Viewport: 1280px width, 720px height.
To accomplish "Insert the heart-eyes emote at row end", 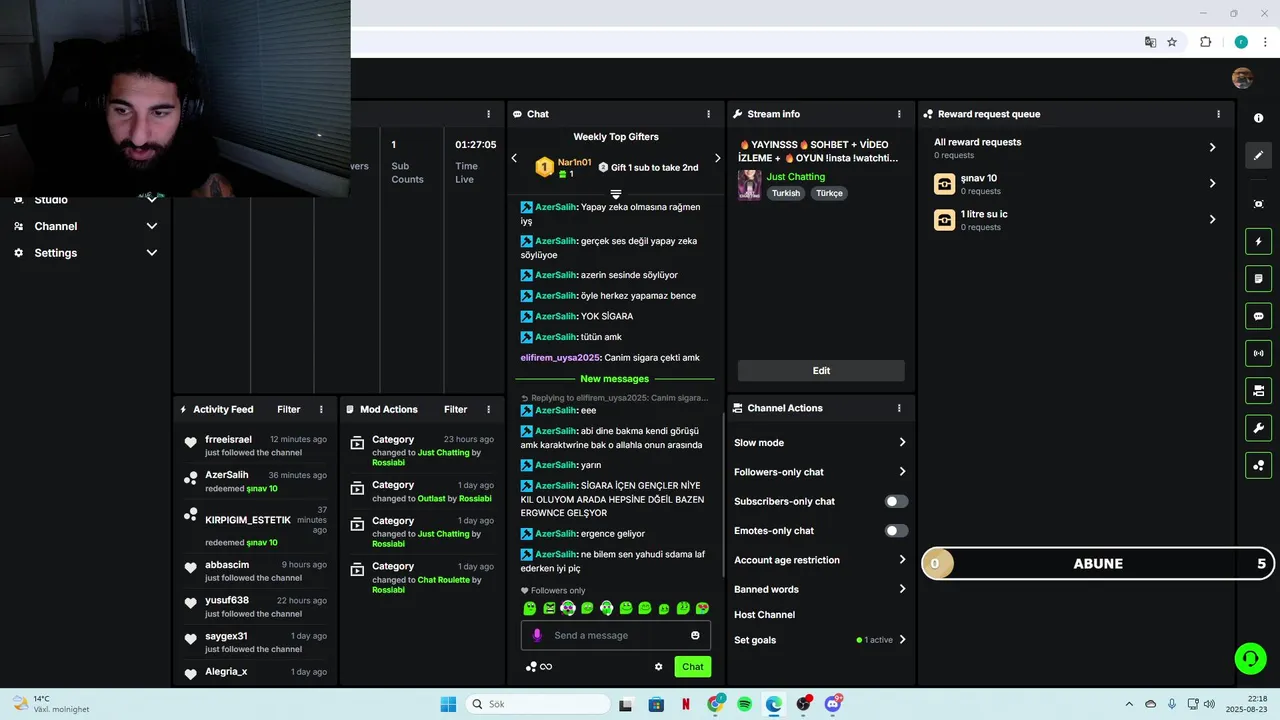I will [702, 608].
